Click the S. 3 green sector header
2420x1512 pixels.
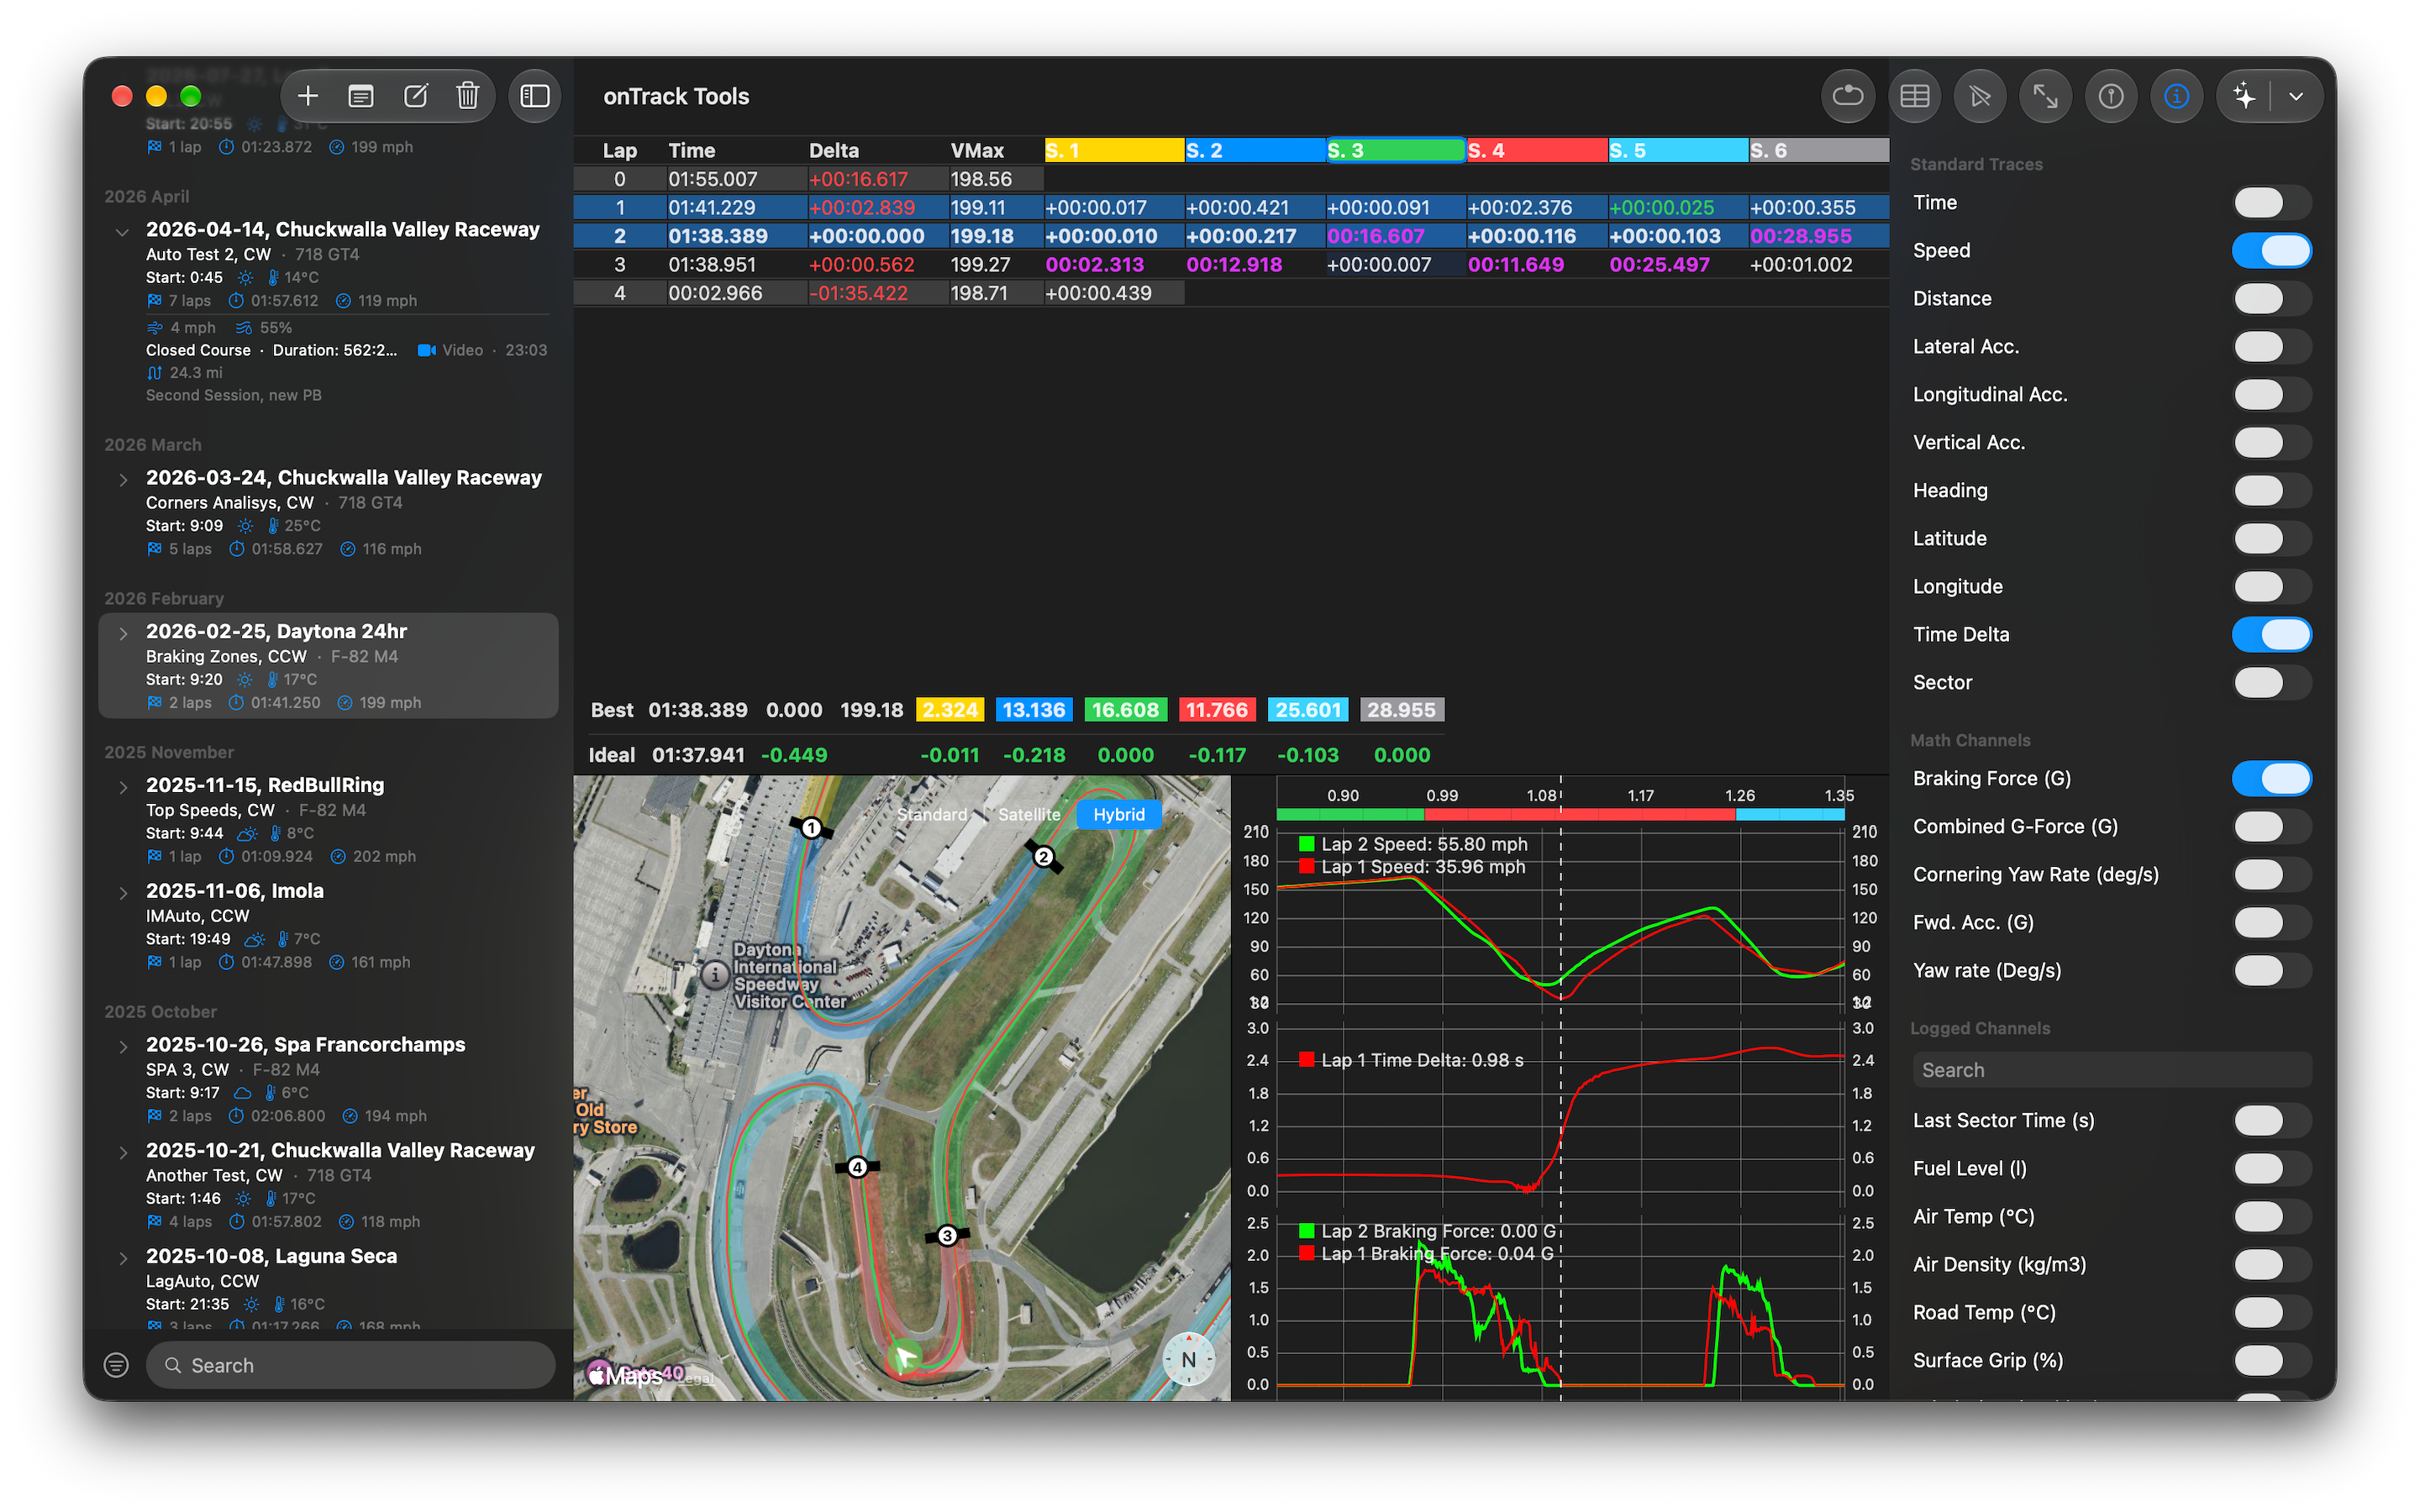(1395, 150)
